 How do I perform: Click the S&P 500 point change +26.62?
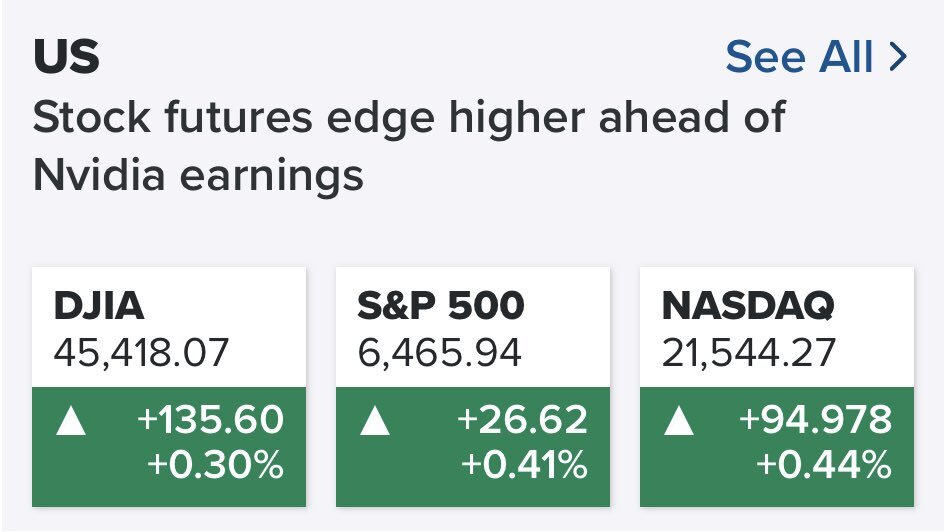coord(521,421)
